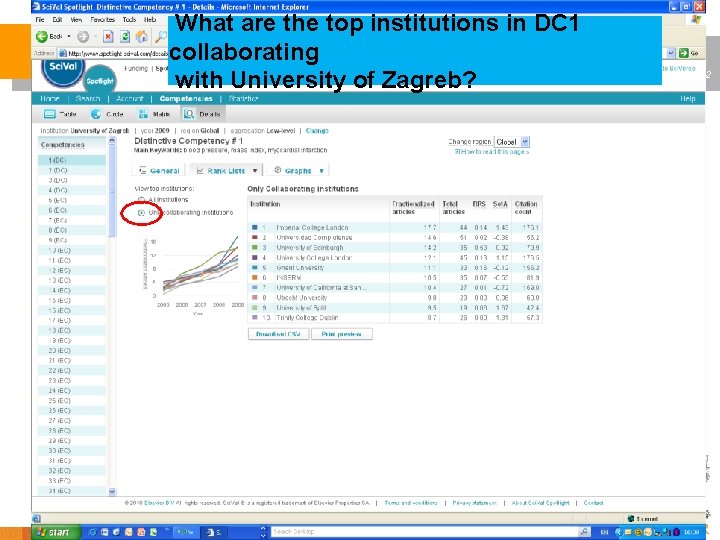The image size is (720, 540).
Task: Click competencies list scroll up arrow
Action: [x=112, y=141]
